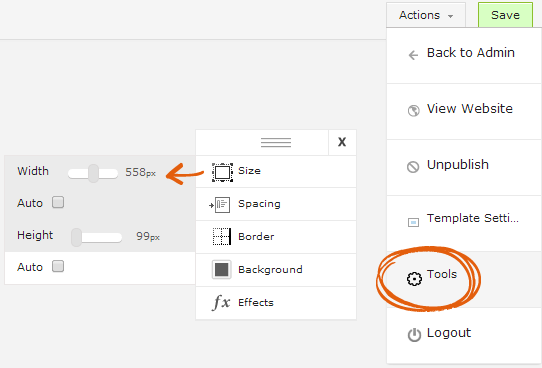Click the View Website globe icon
The height and width of the screenshot is (368, 542).
point(413,111)
